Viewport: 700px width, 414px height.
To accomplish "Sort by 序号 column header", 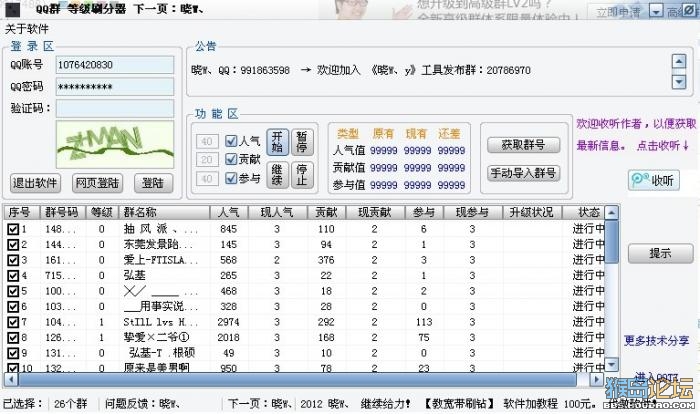I will (x=22, y=212).
